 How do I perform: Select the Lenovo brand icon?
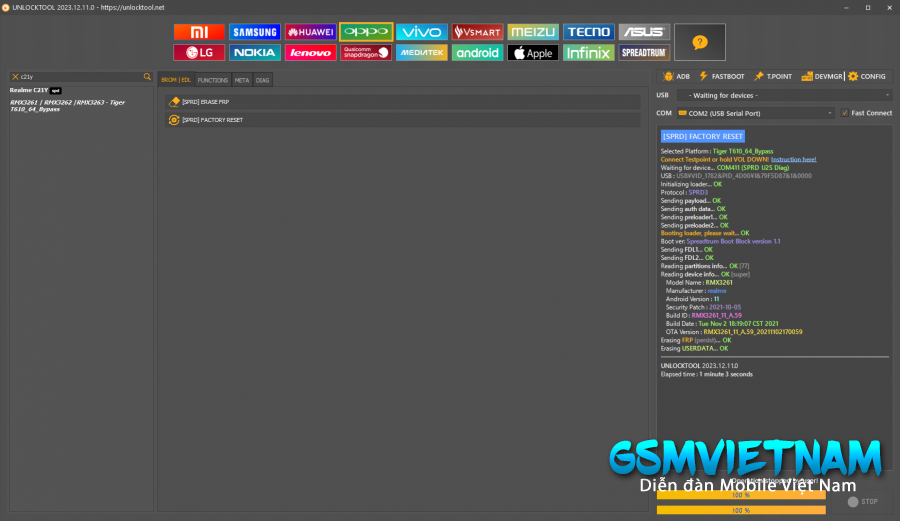(x=310, y=53)
